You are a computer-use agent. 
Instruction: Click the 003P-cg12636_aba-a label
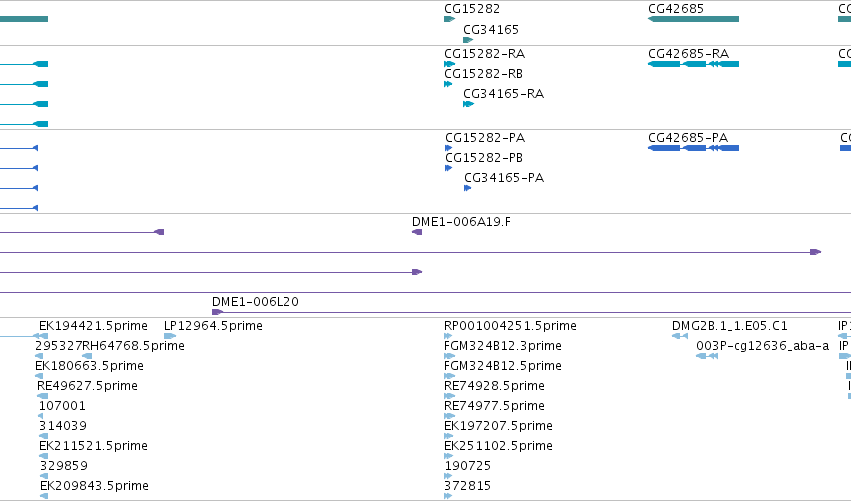click(x=763, y=346)
